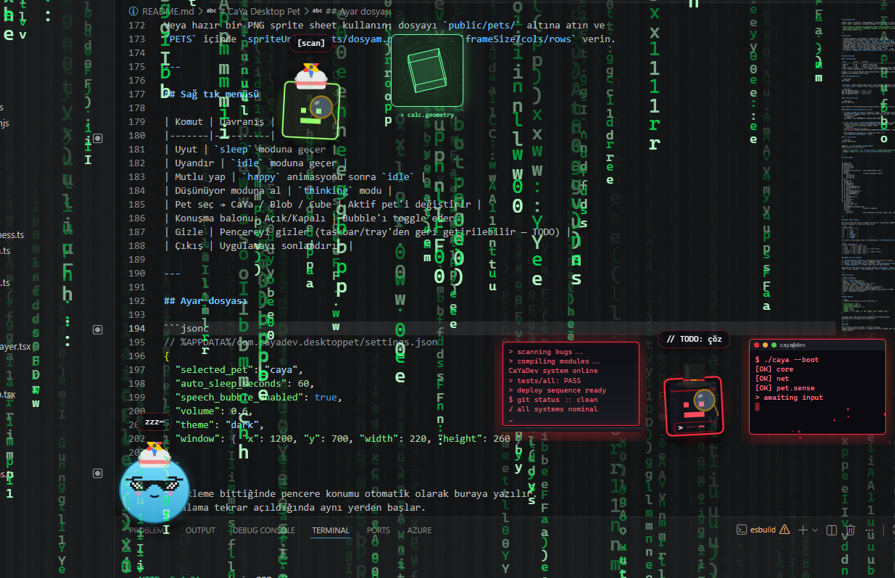The width and height of the screenshot is (895, 578).
Task: Click the zzz~ sleep speech bubble
Action: coord(154,422)
